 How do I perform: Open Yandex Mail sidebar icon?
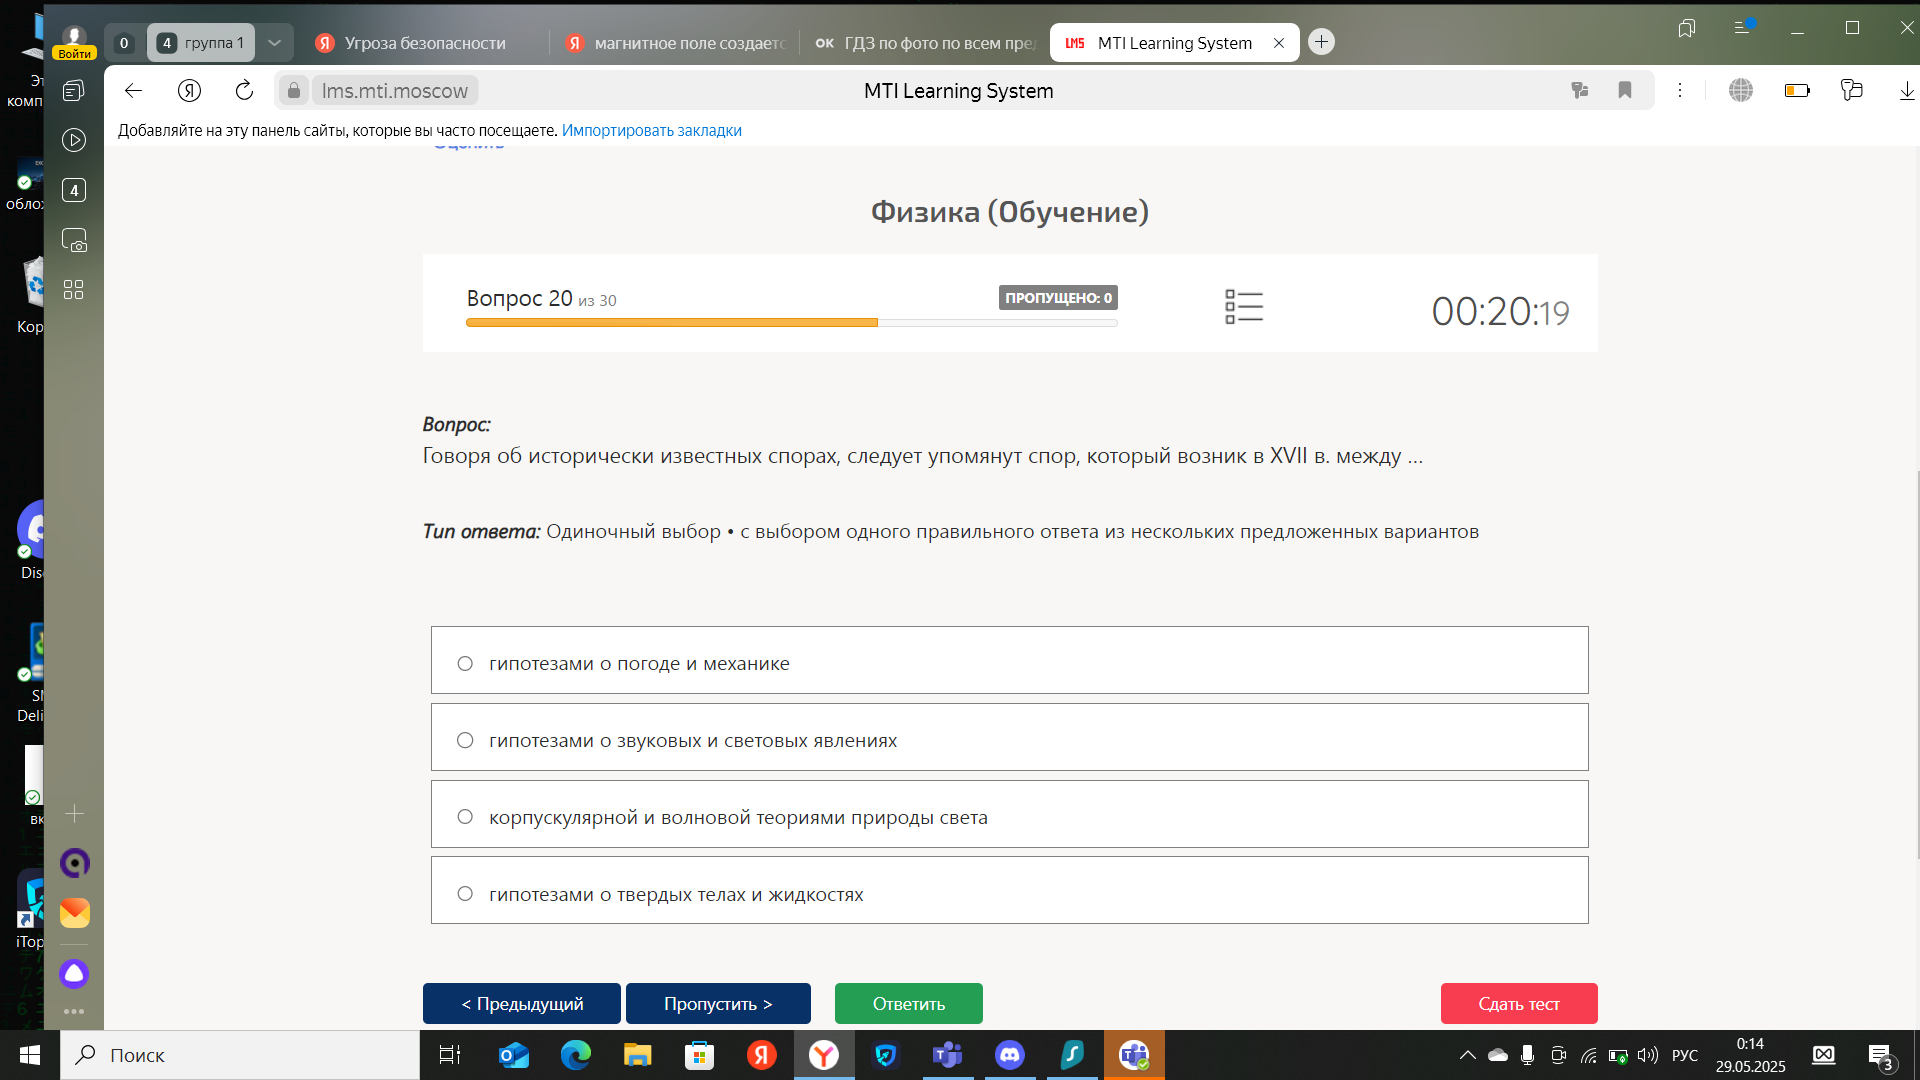pyautogui.click(x=74, y=913)
